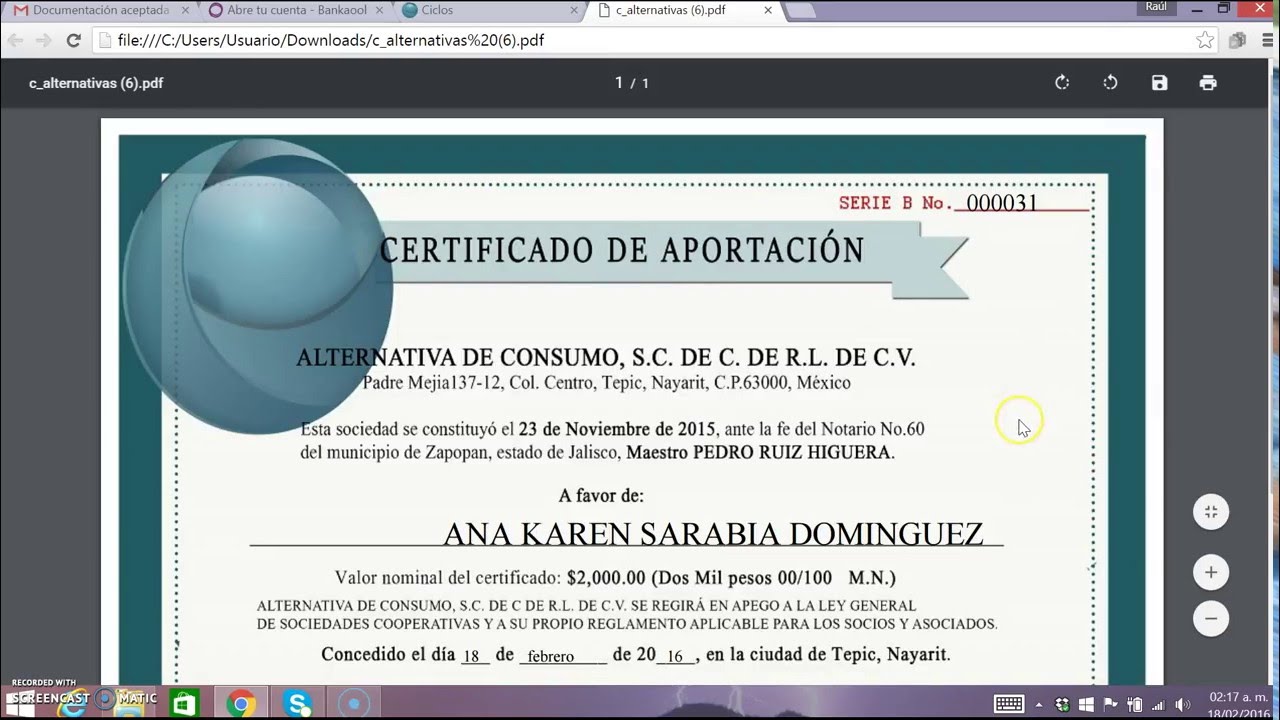Go forward in browser history
1280x720 pixels.
click(x=43, y=41)
